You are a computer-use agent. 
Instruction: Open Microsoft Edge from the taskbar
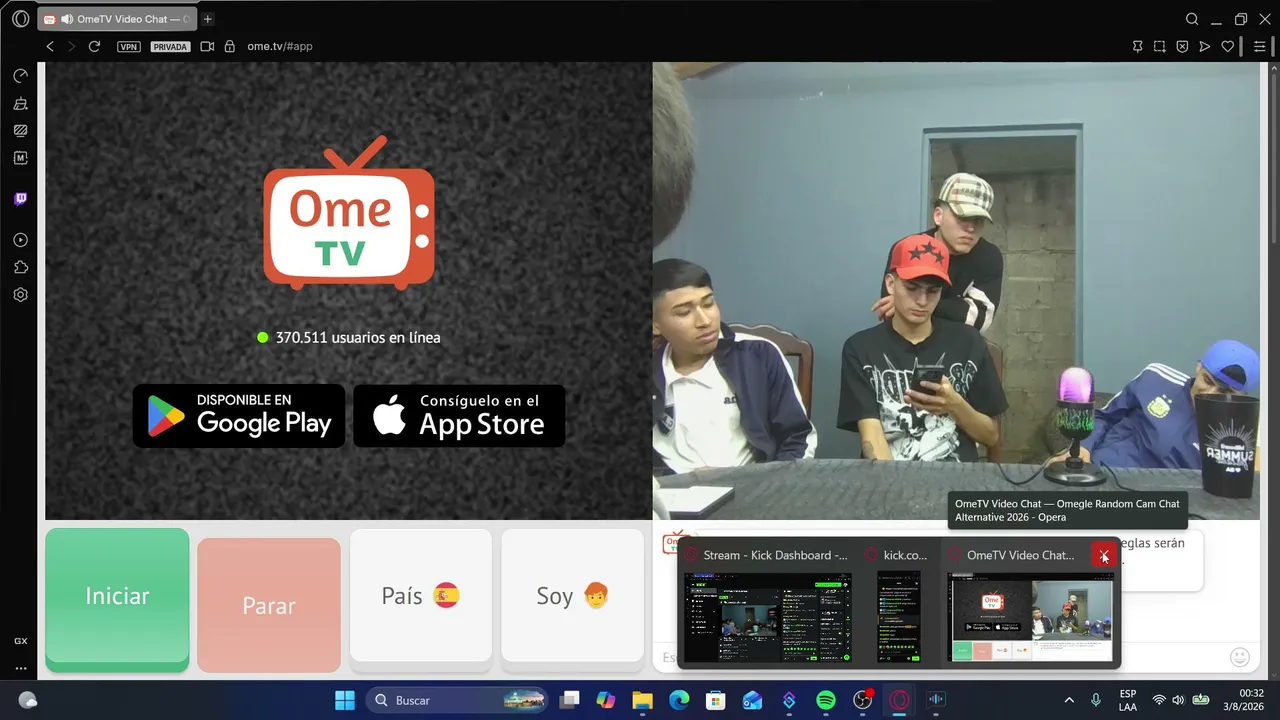click(x=679, y=700)
